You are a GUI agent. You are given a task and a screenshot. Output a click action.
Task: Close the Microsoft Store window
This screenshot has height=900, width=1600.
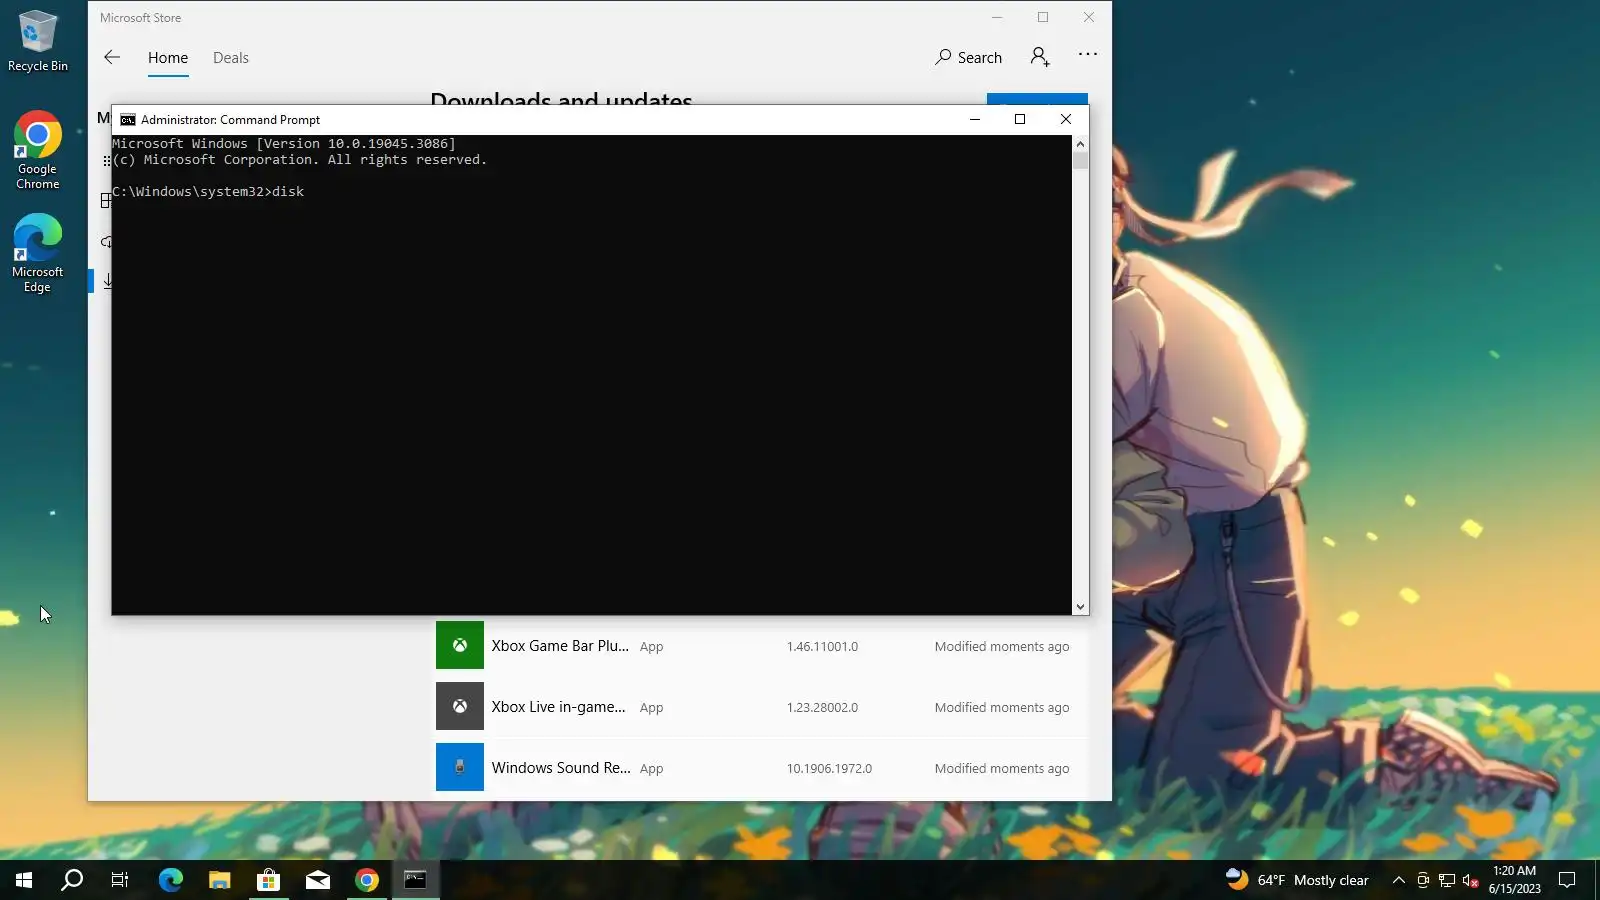point(1089,17)
